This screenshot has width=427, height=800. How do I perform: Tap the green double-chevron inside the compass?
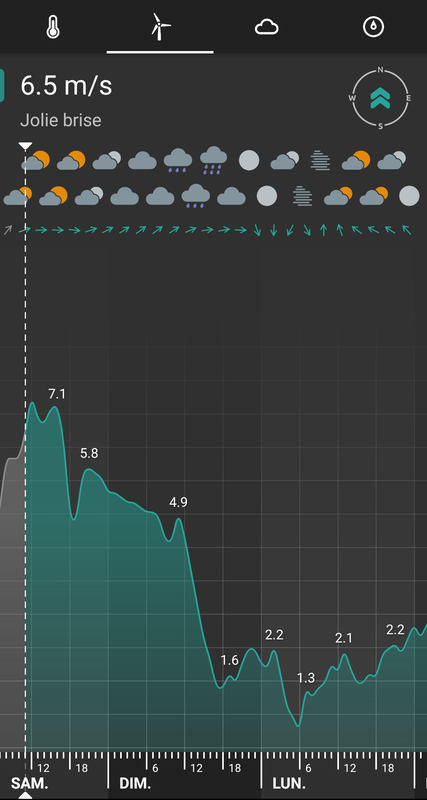[x=381, y=97]
